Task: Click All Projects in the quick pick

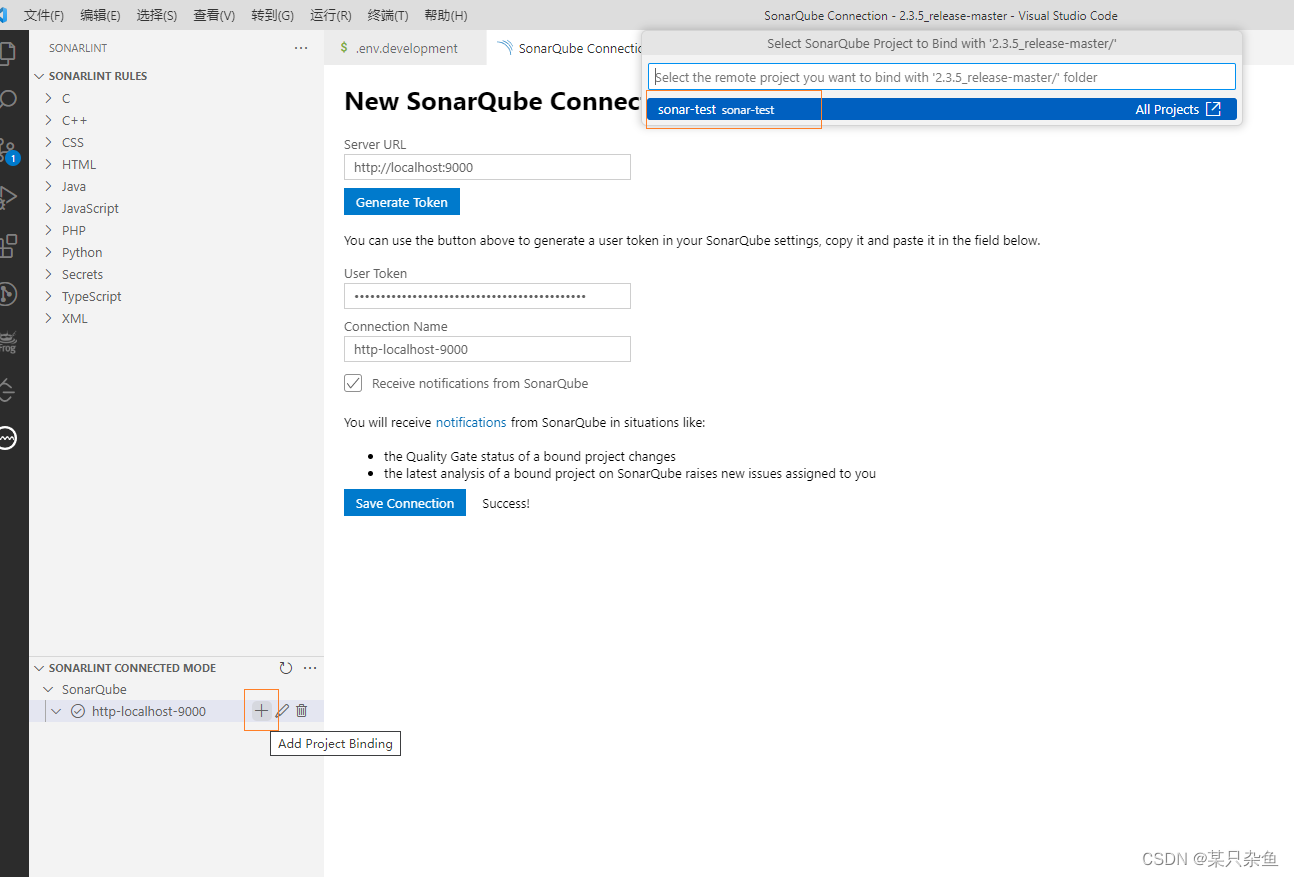Action: [x=1167, y=109]
